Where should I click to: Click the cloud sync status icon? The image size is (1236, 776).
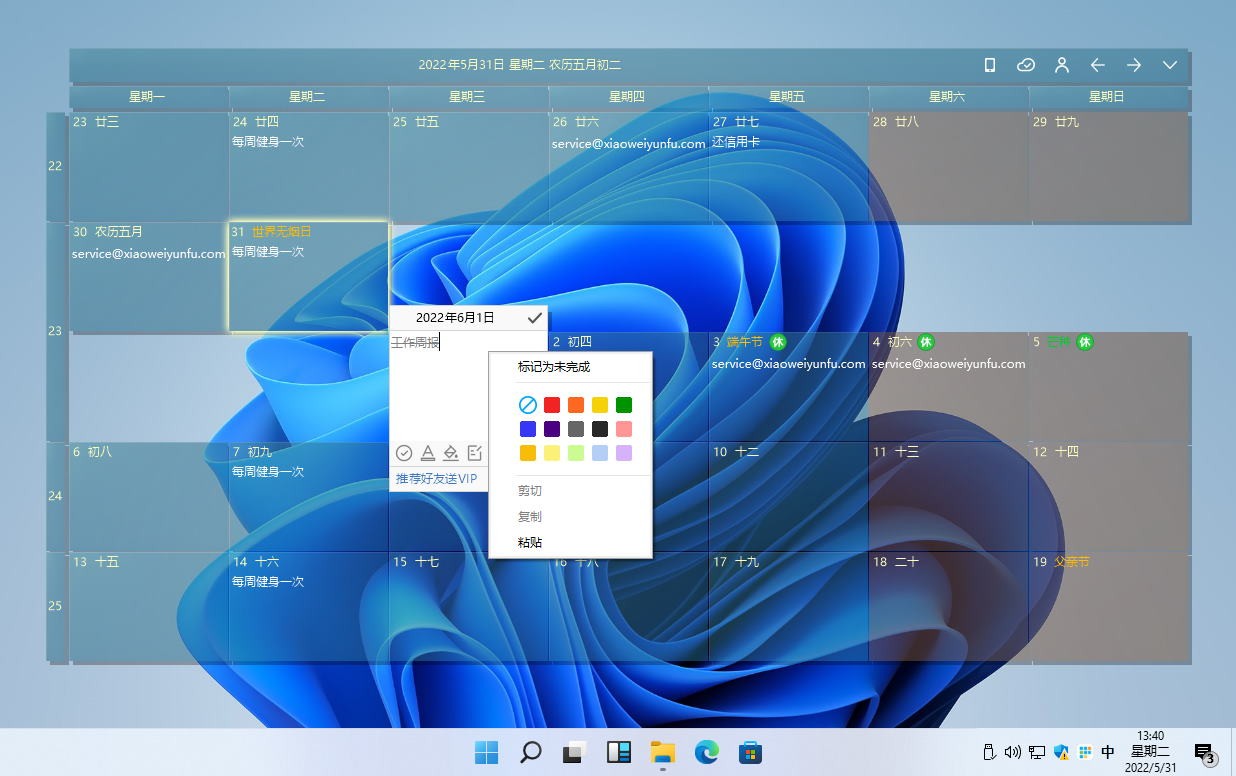pos(1026,65)
